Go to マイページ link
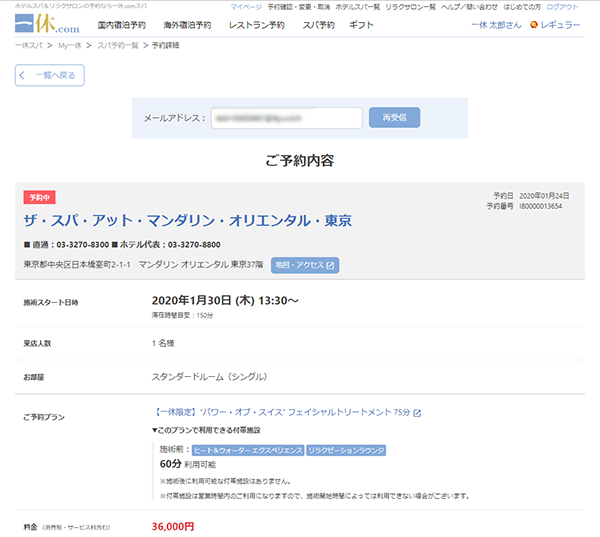600x537 pixels. 246,7
